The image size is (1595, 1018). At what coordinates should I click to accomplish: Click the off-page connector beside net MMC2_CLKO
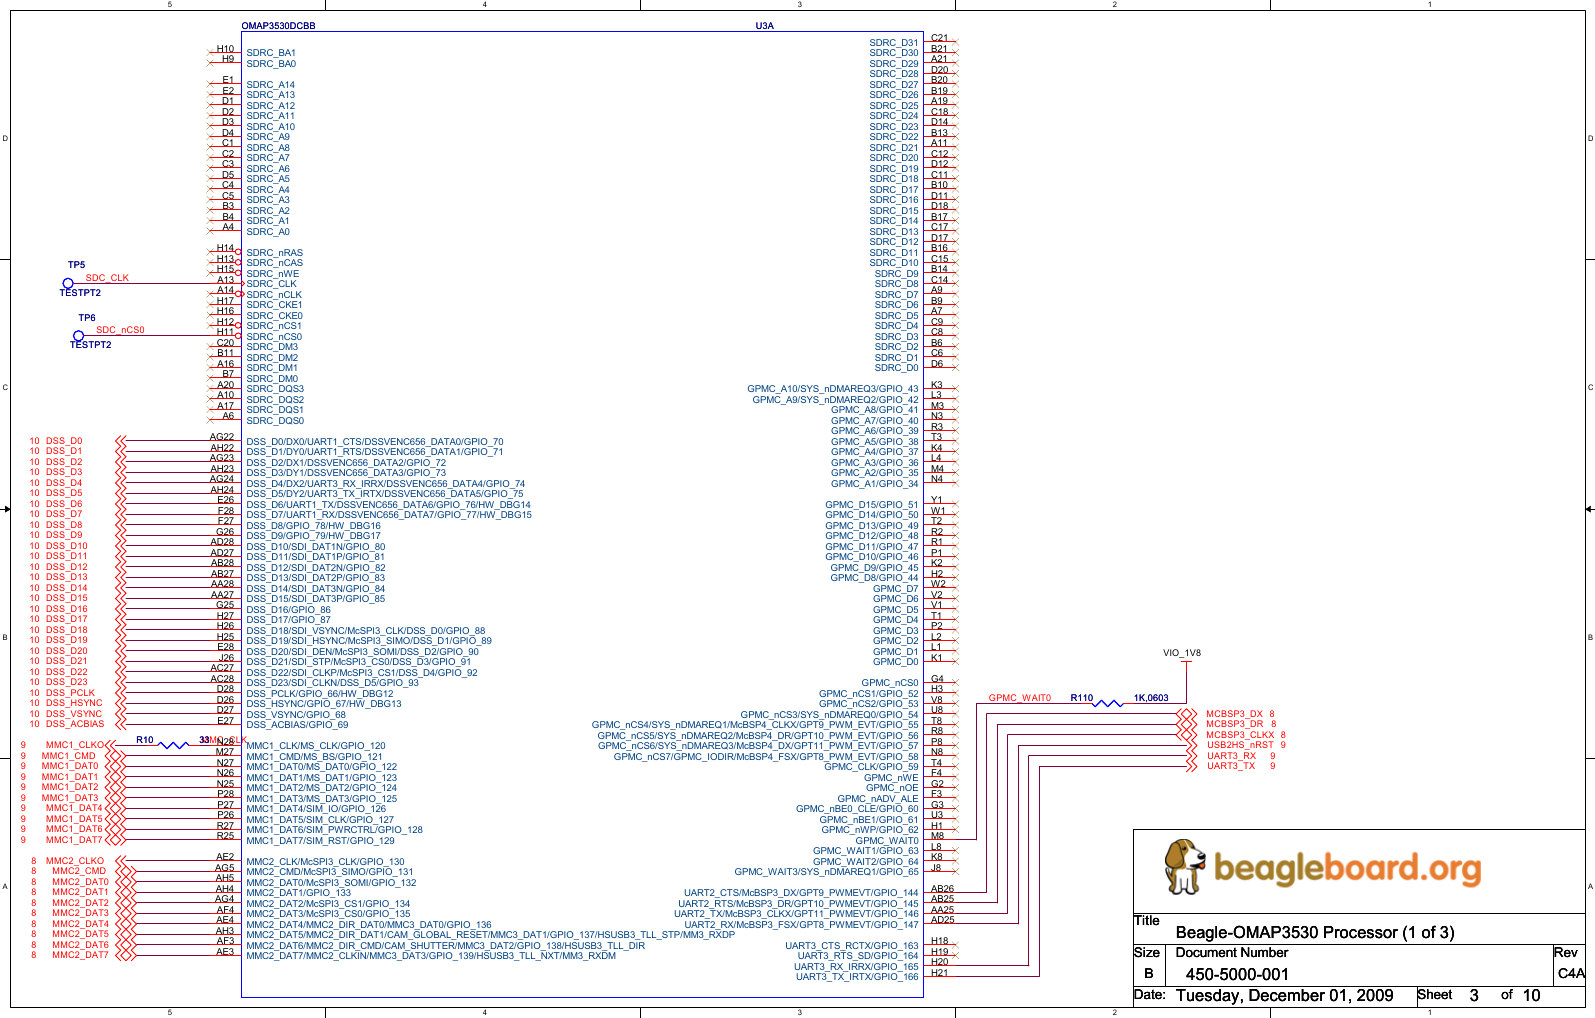(123, 861)
